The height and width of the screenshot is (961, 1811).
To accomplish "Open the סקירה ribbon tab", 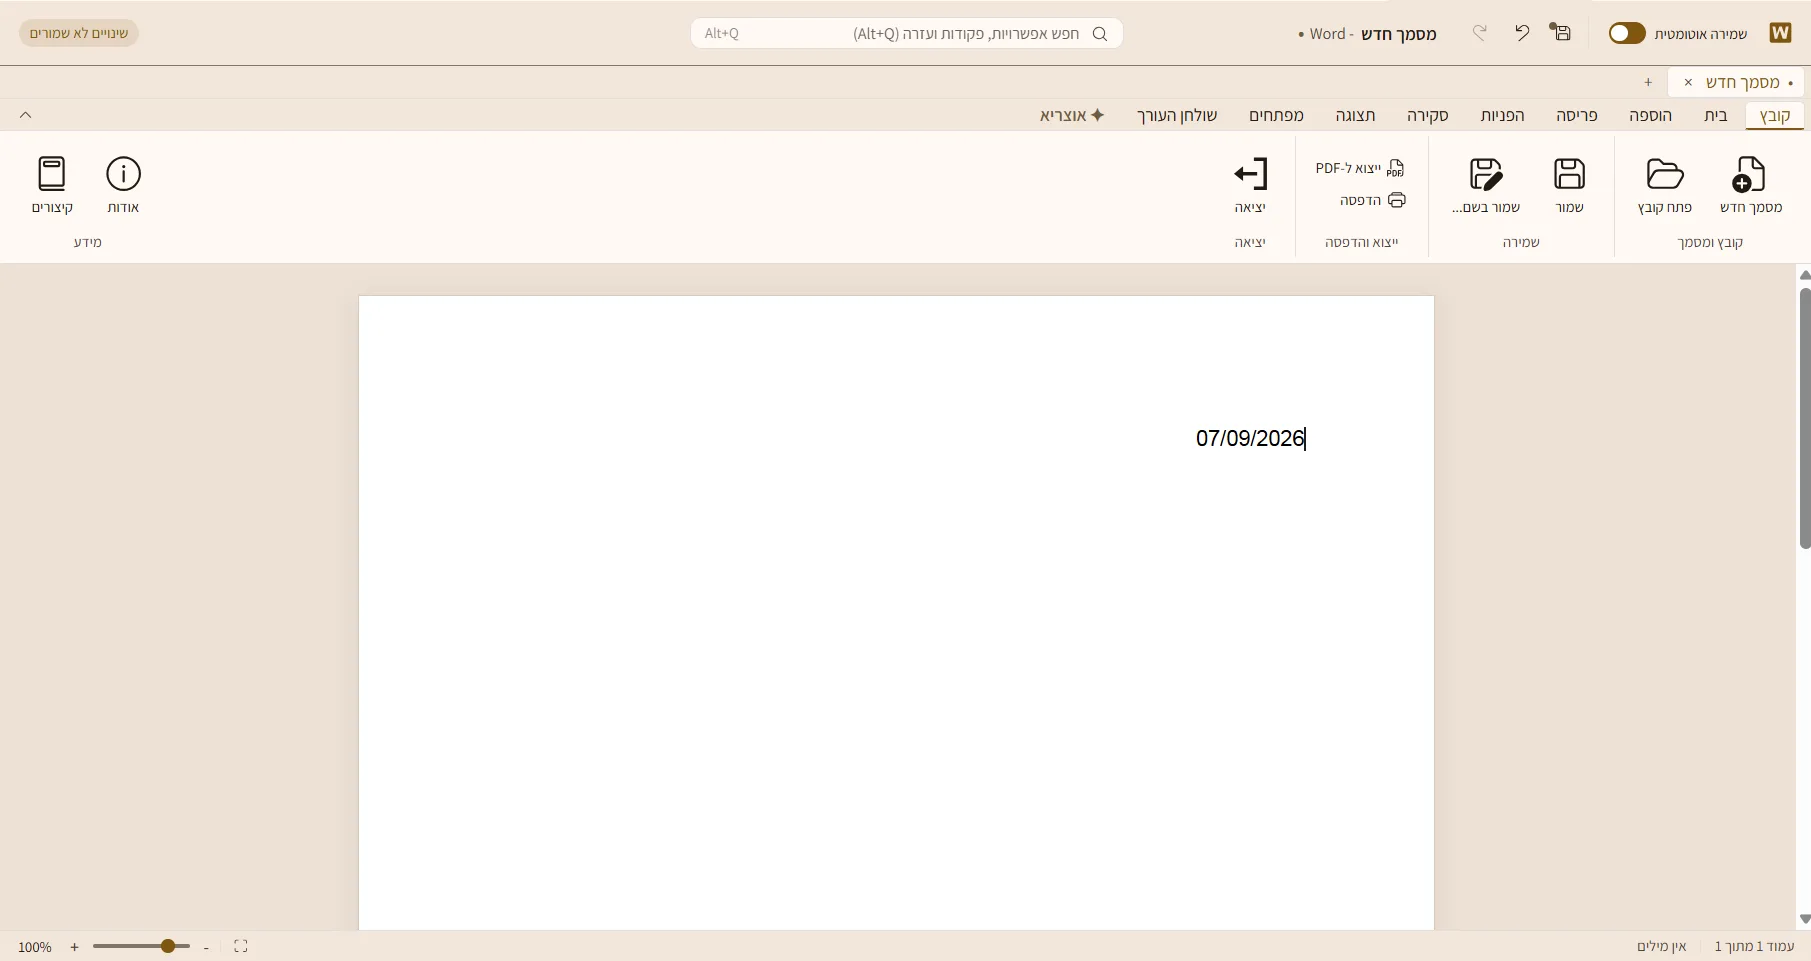I will [x=1428, y=115].
